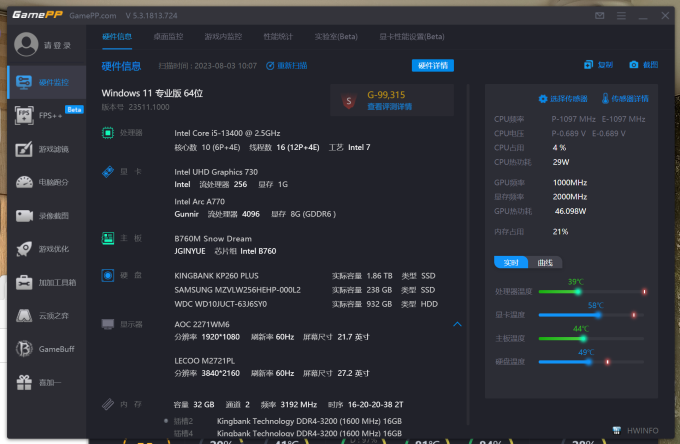Open the 云顶之弈 sidebar item
The width and height of the screenshot is (680, 444).
(47, 316)
